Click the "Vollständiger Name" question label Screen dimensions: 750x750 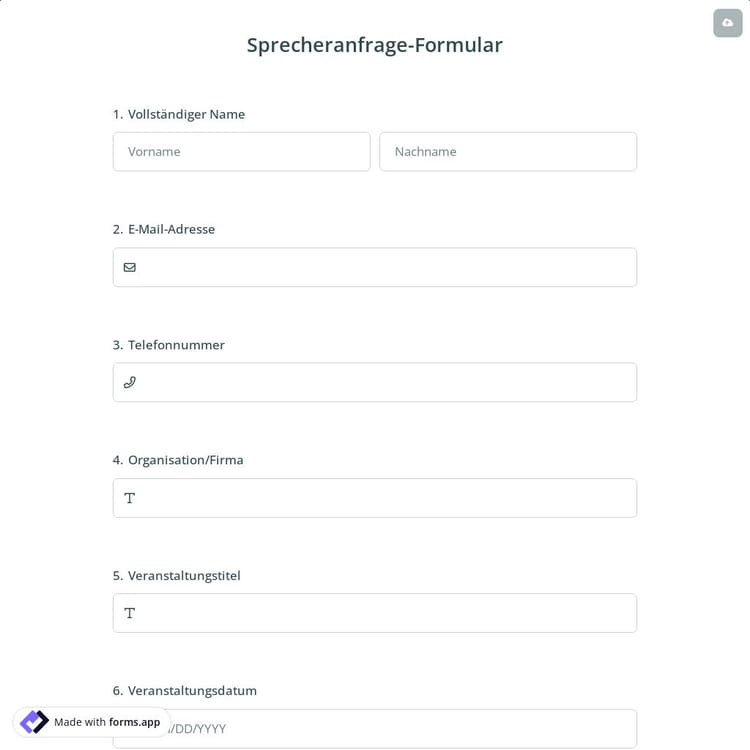186,114
